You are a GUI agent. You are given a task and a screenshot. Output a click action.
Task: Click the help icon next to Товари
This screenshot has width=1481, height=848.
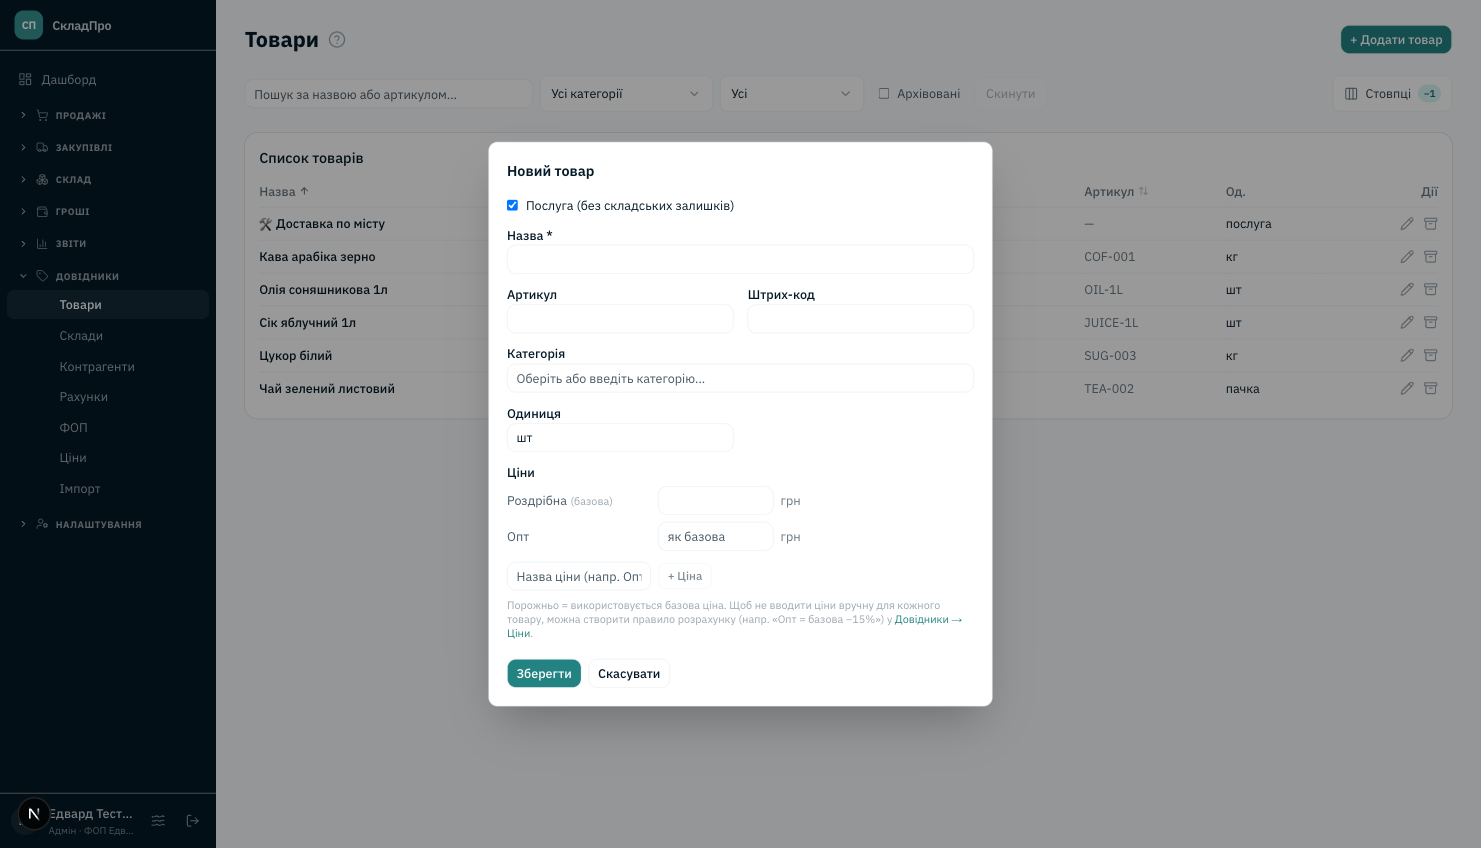[x=337, y=40]
